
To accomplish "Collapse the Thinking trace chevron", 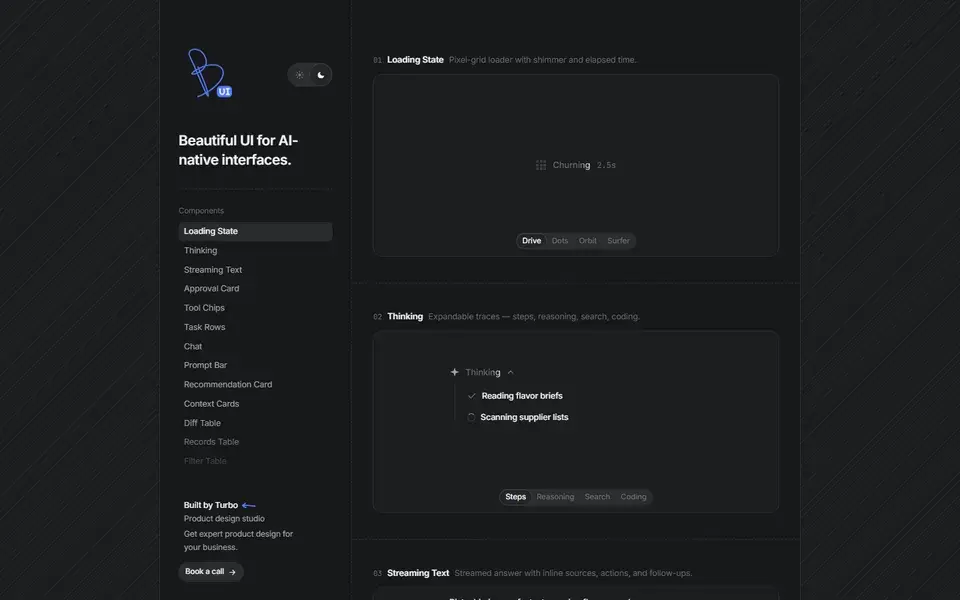I will pos(511,372).
